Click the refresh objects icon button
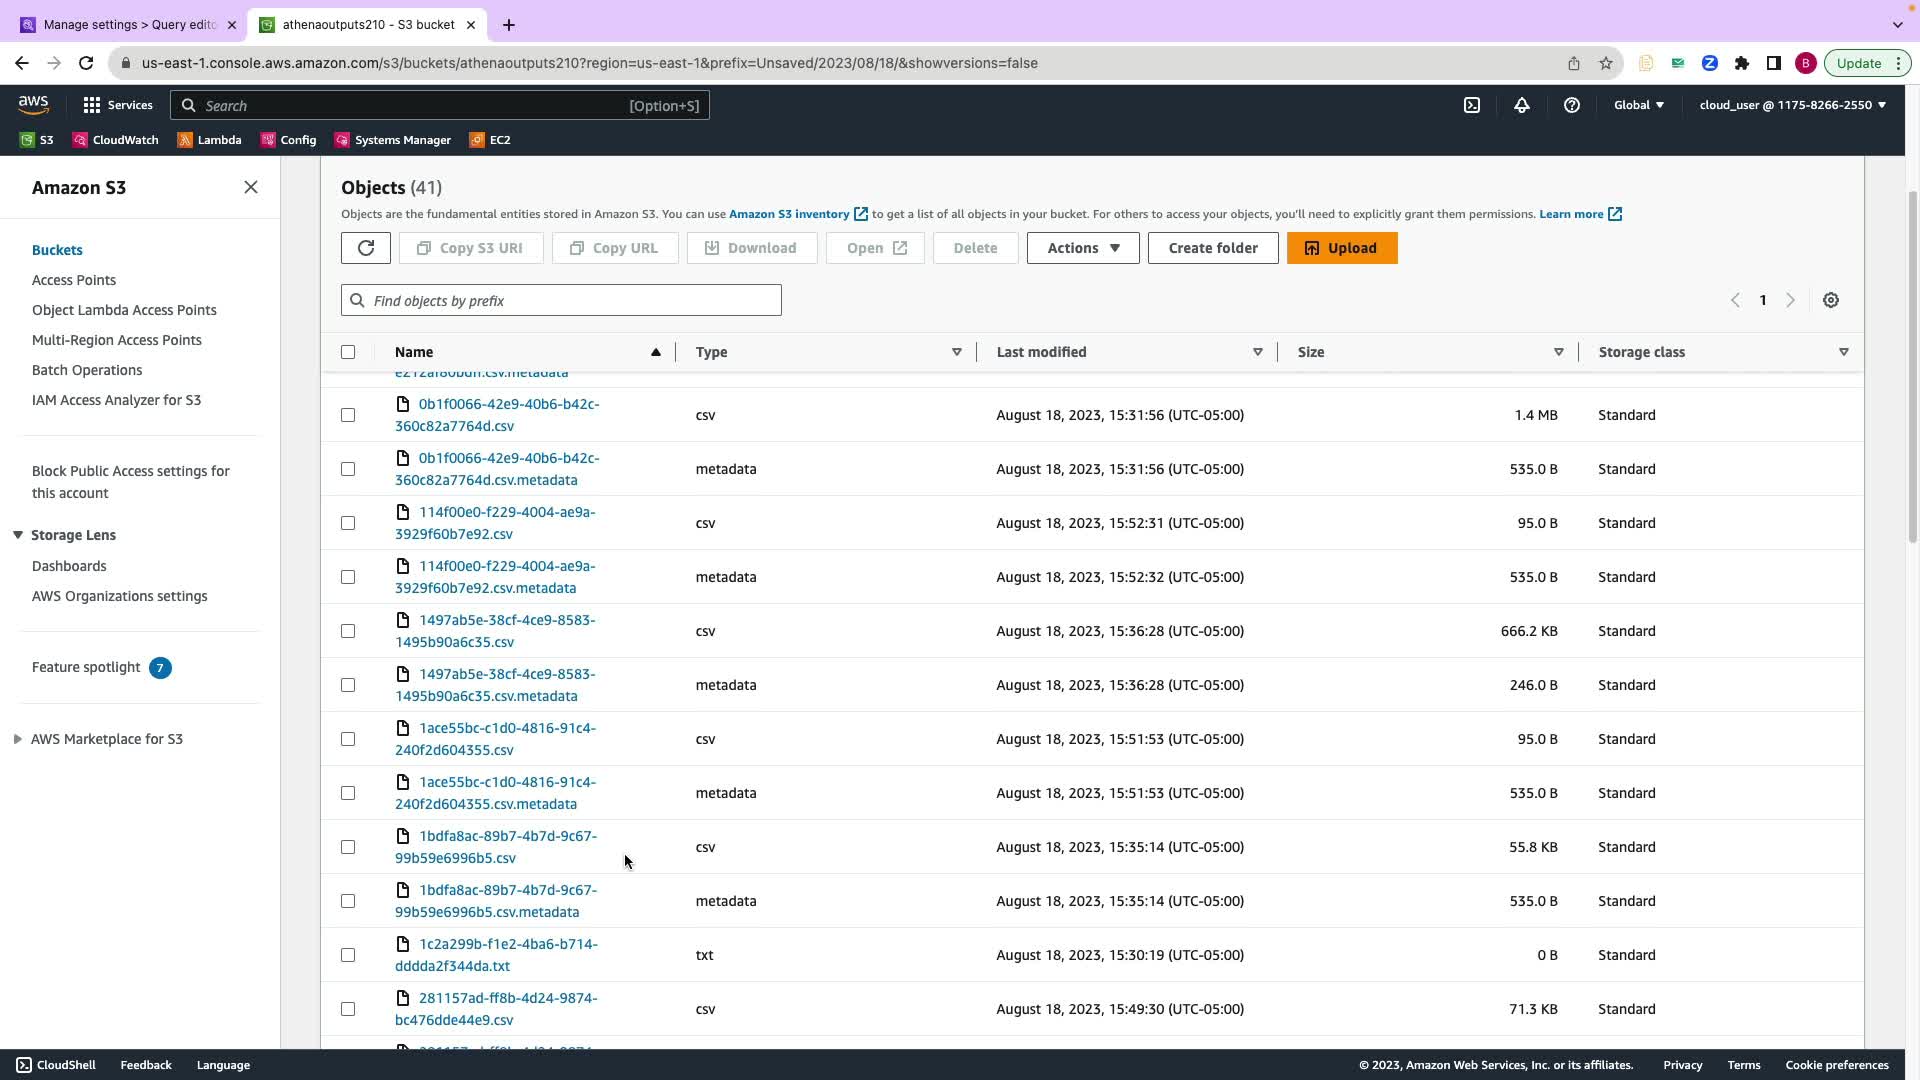The image size is (1920, 1080). point(365,248)
